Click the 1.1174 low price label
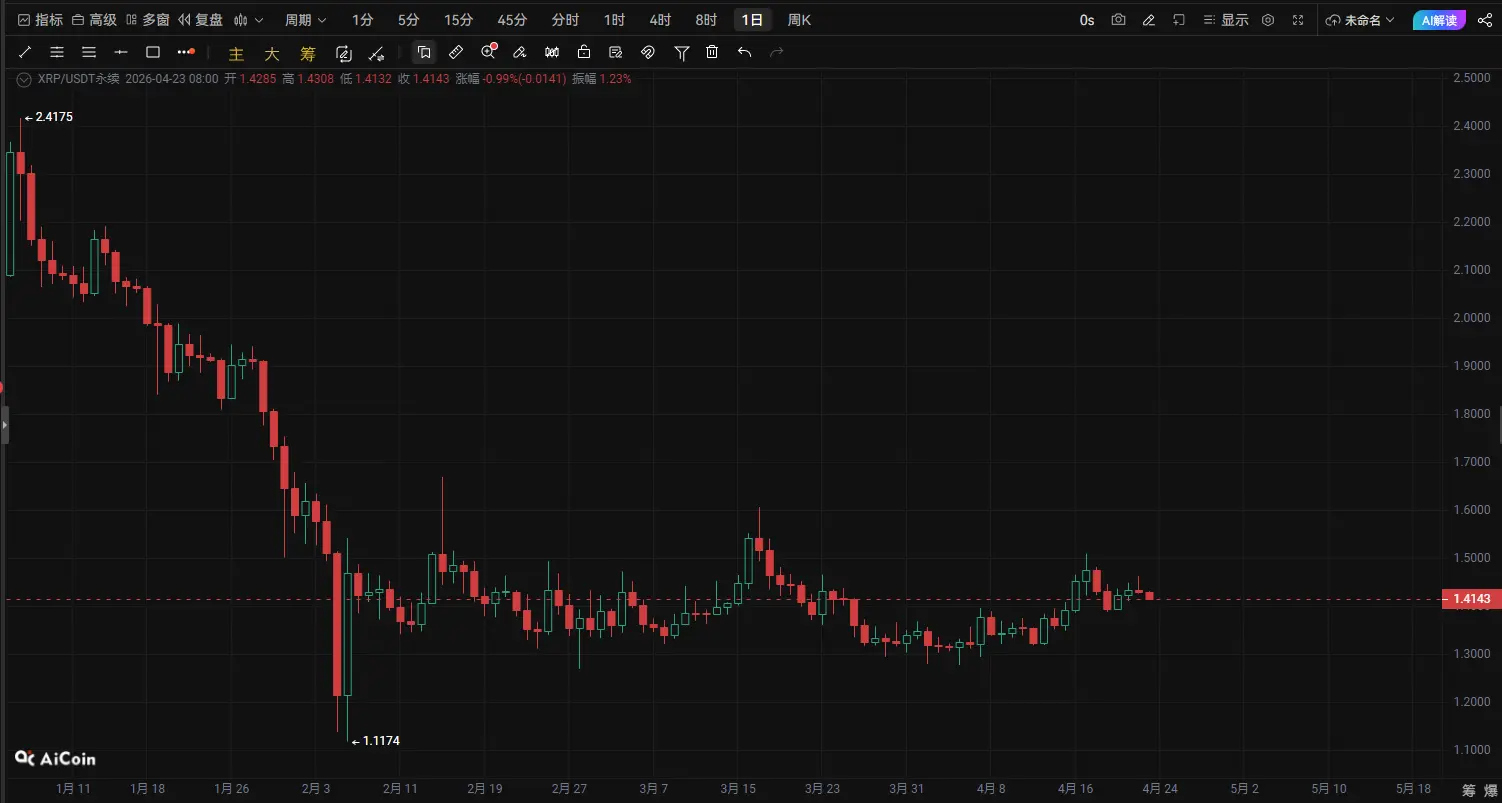1502x803 pixels. pyautogui.click(x=382, y=741)
